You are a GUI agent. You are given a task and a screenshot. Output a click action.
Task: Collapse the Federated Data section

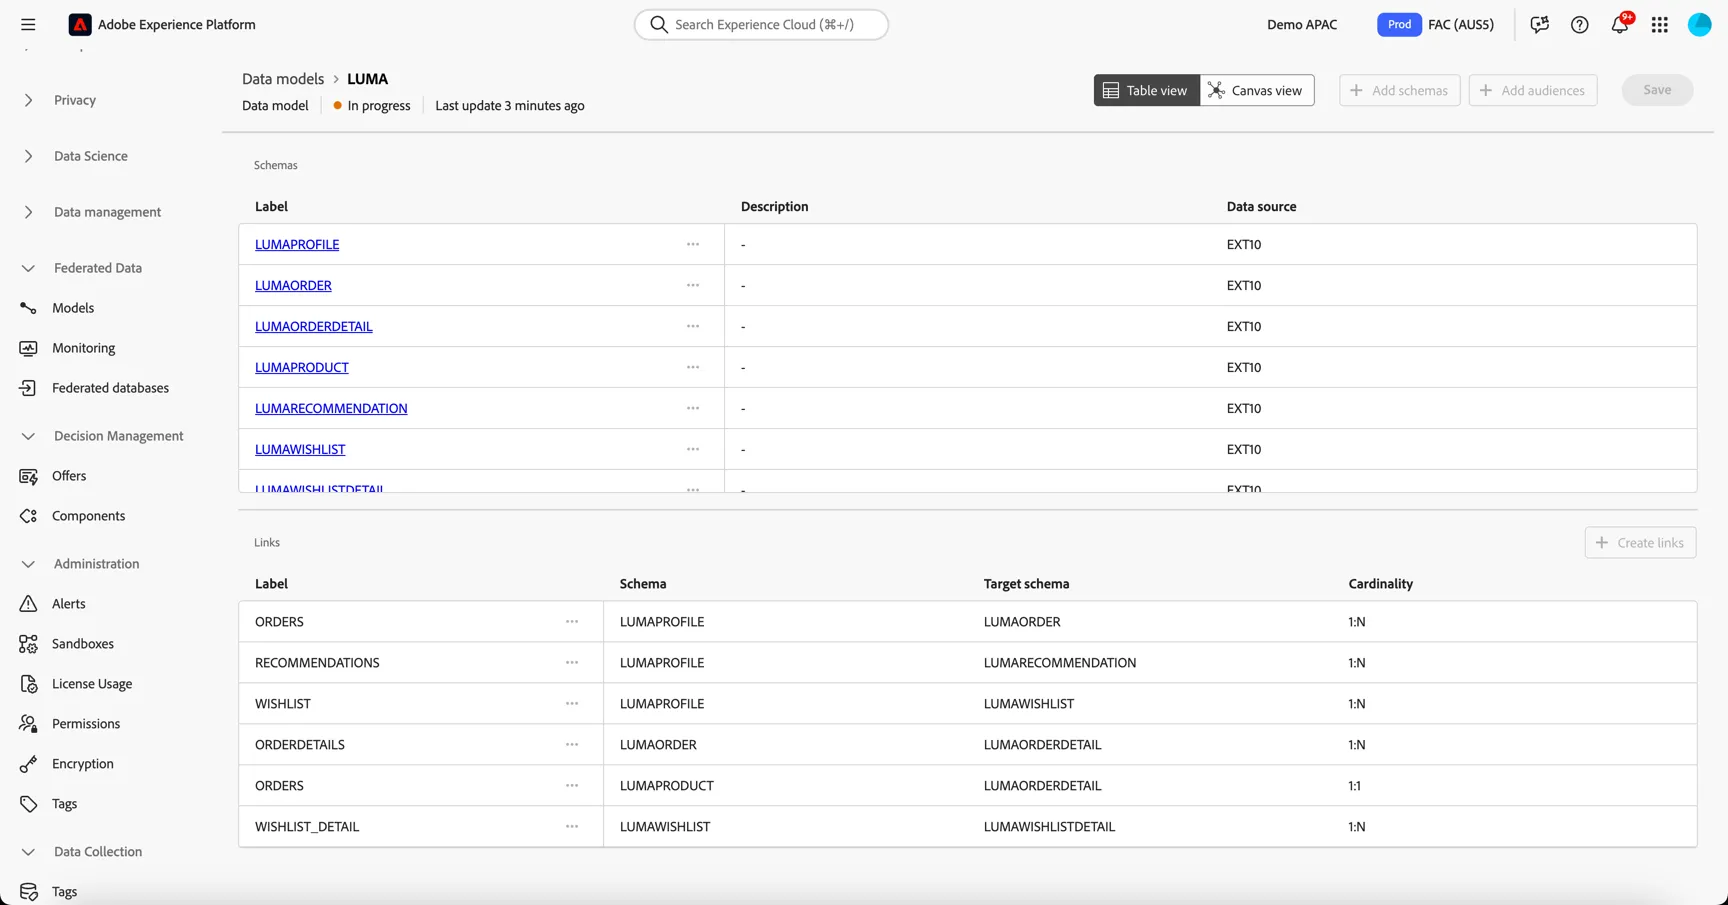pyautogui.click(x=28, y=268)
